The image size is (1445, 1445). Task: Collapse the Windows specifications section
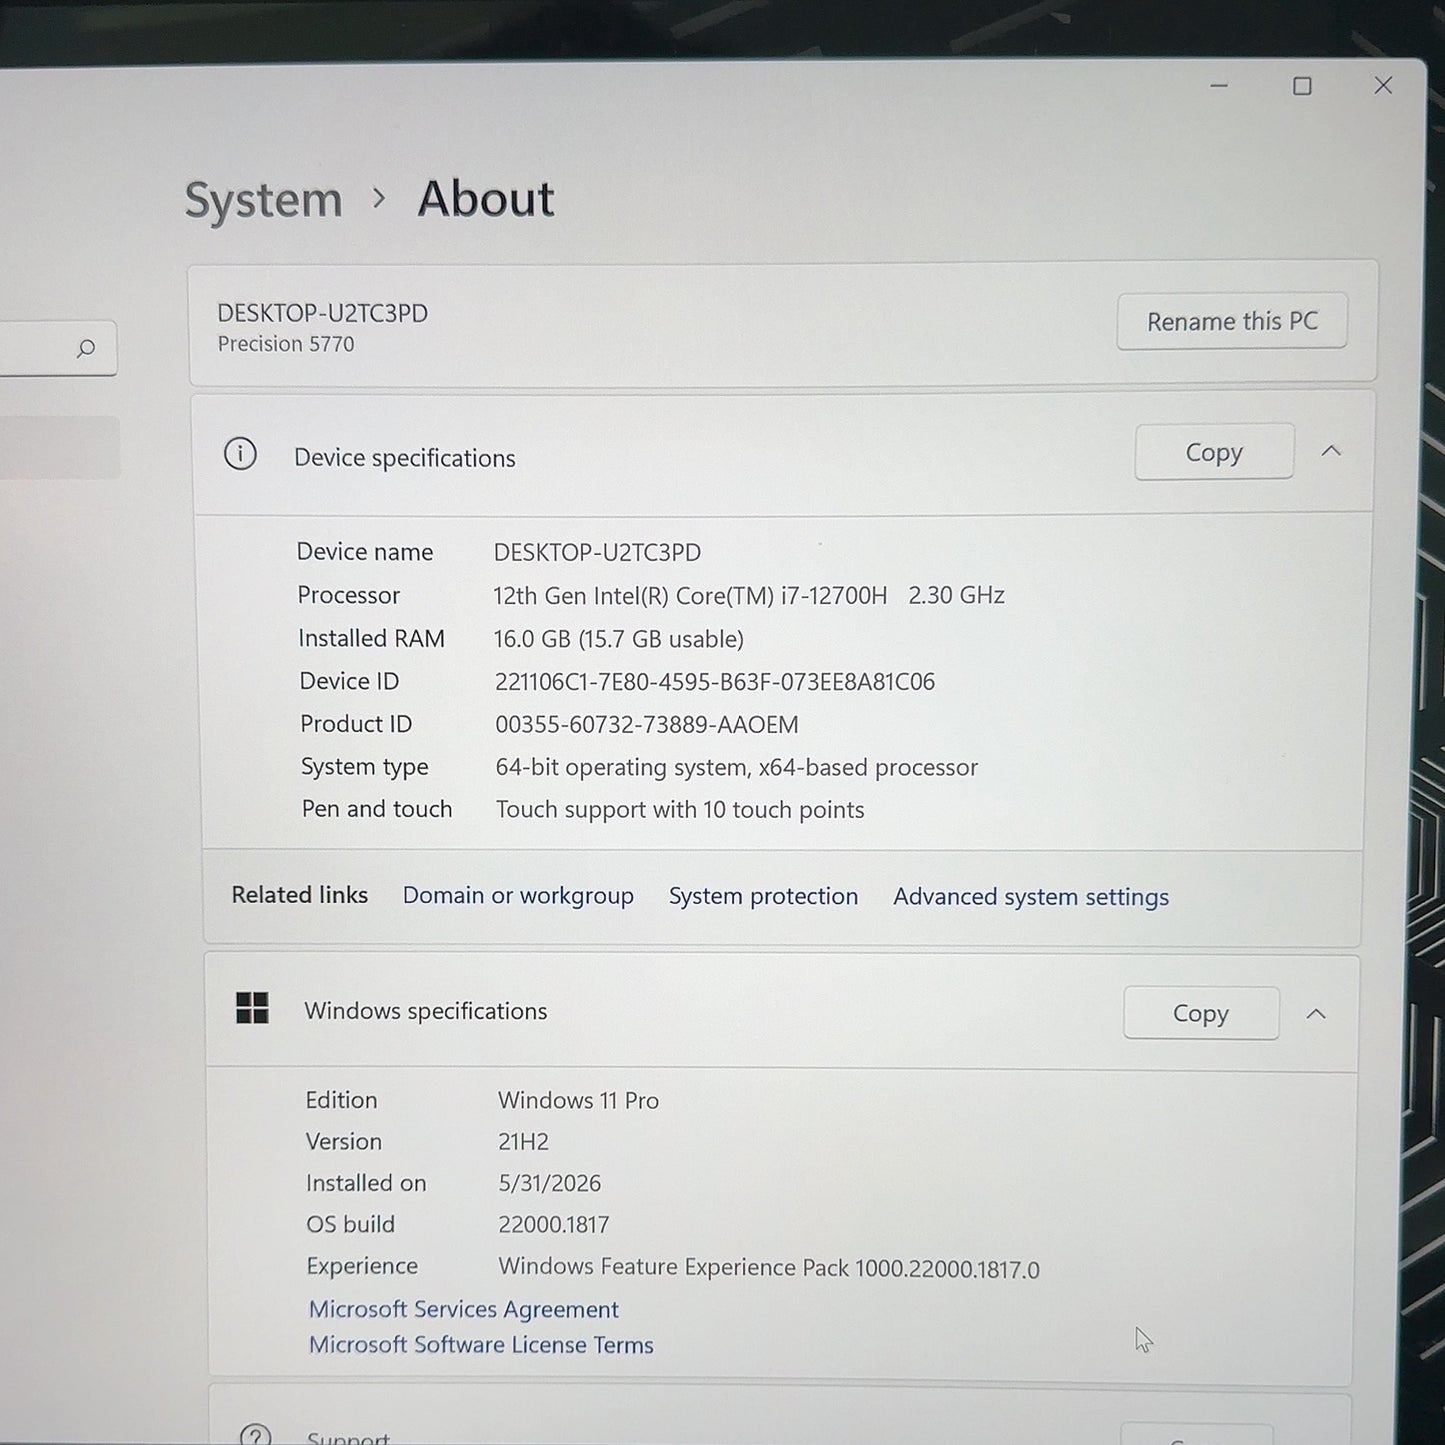coord(1316,1014)
